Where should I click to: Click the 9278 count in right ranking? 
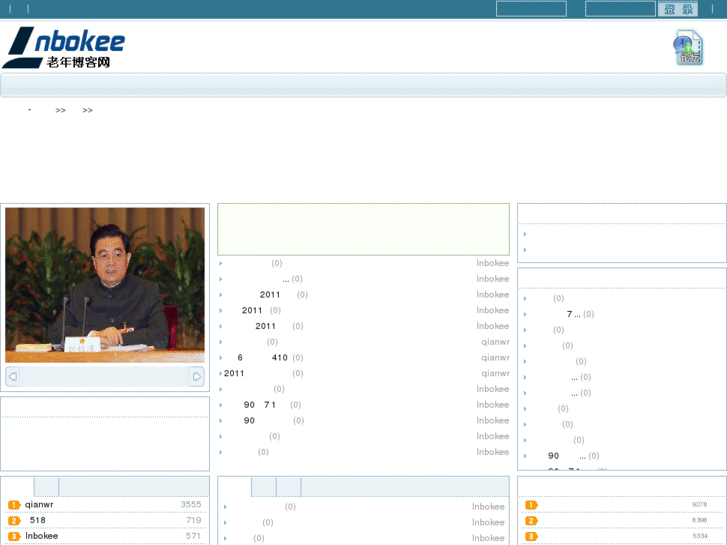699,505
